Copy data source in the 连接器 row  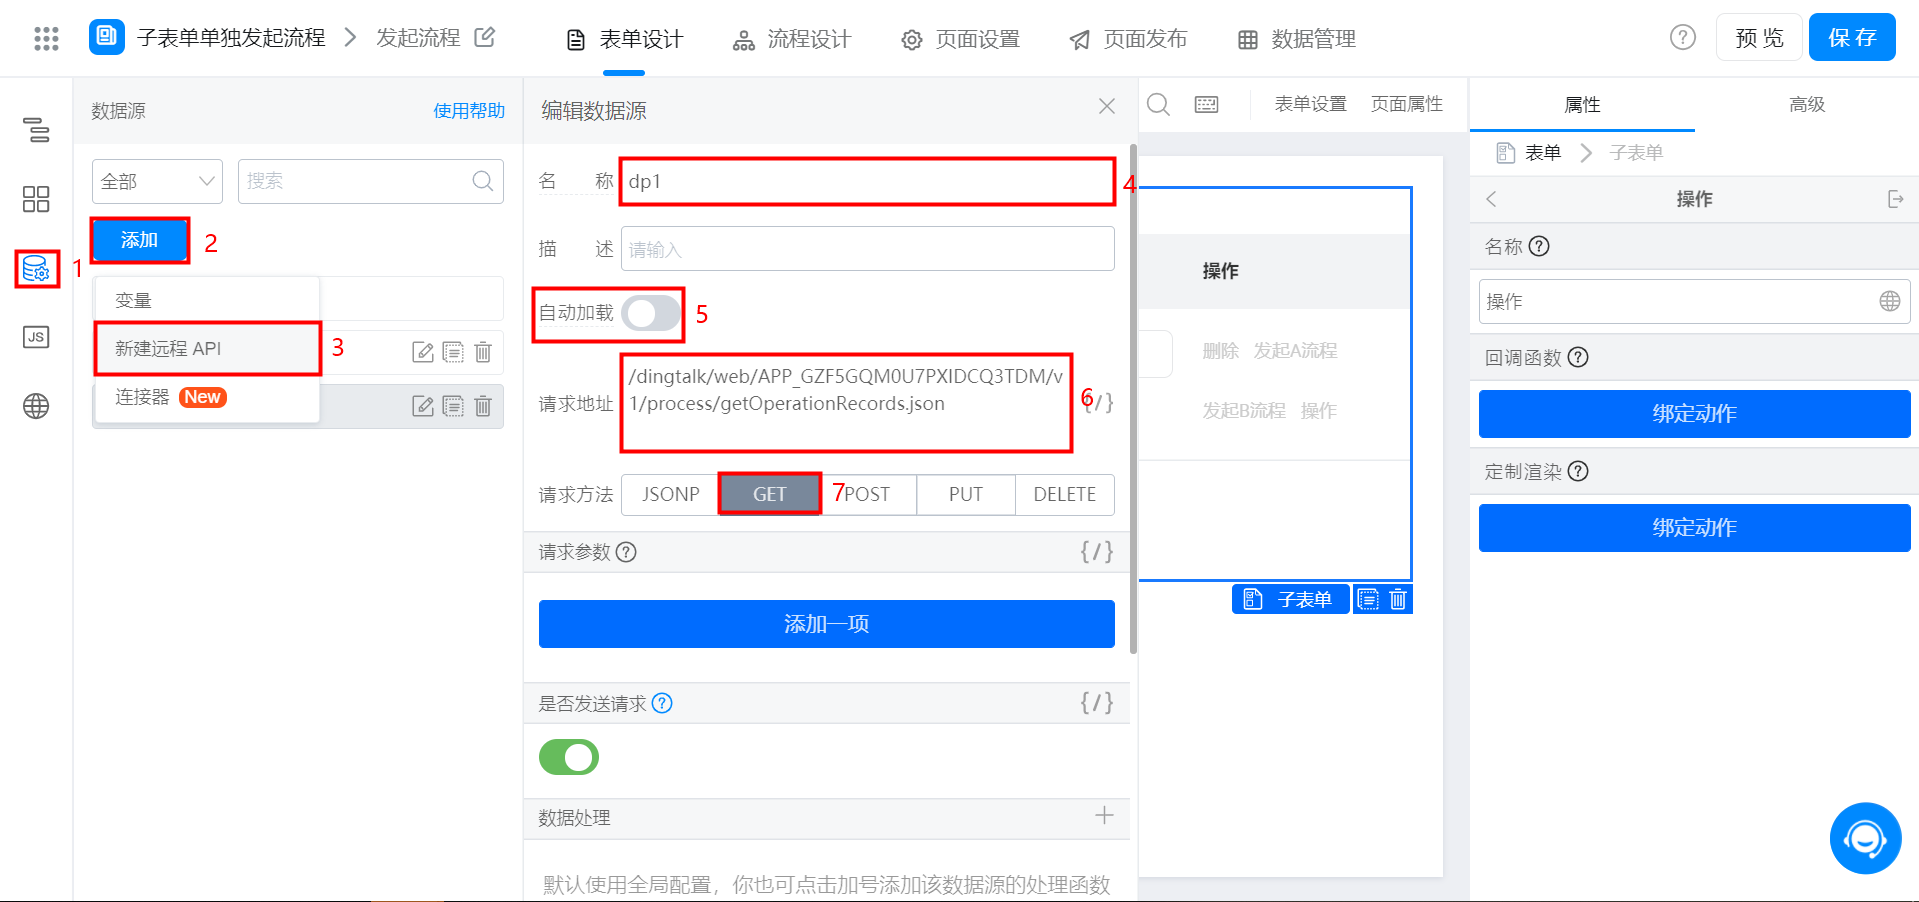click(453, 406)
